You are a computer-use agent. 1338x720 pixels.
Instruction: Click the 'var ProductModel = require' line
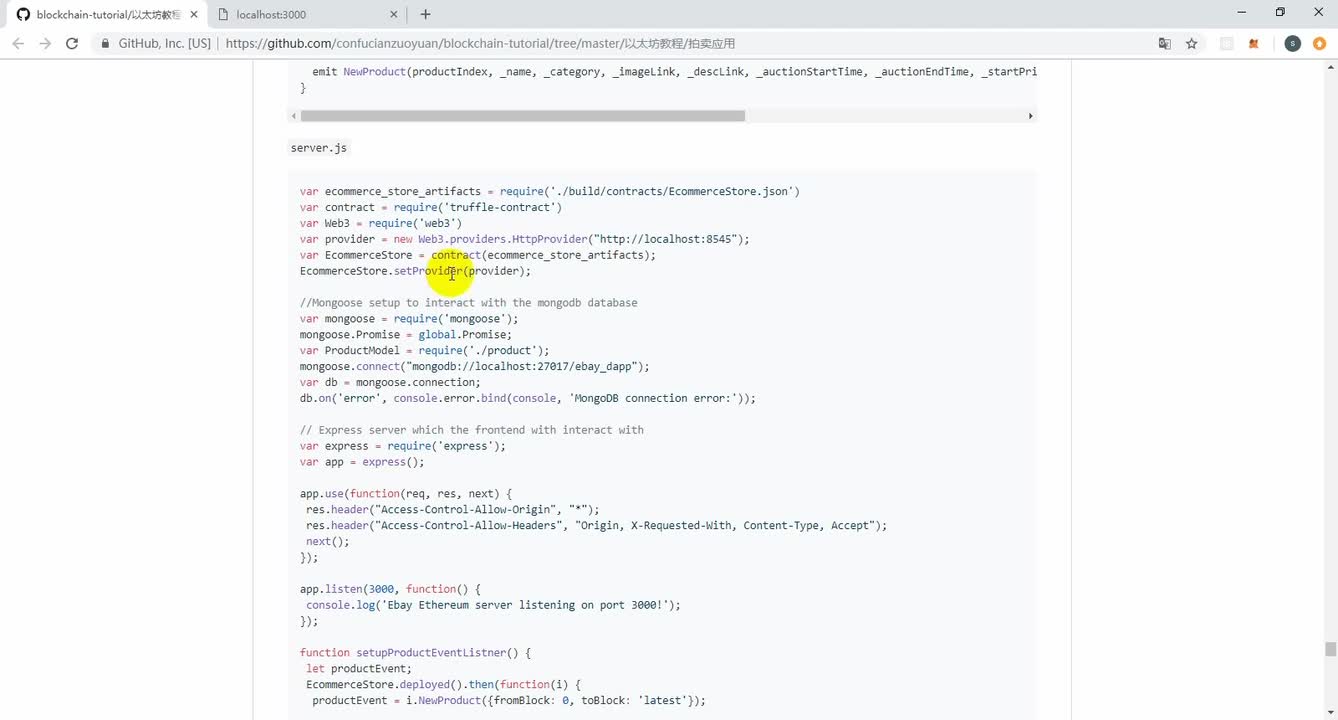(425, 351)
